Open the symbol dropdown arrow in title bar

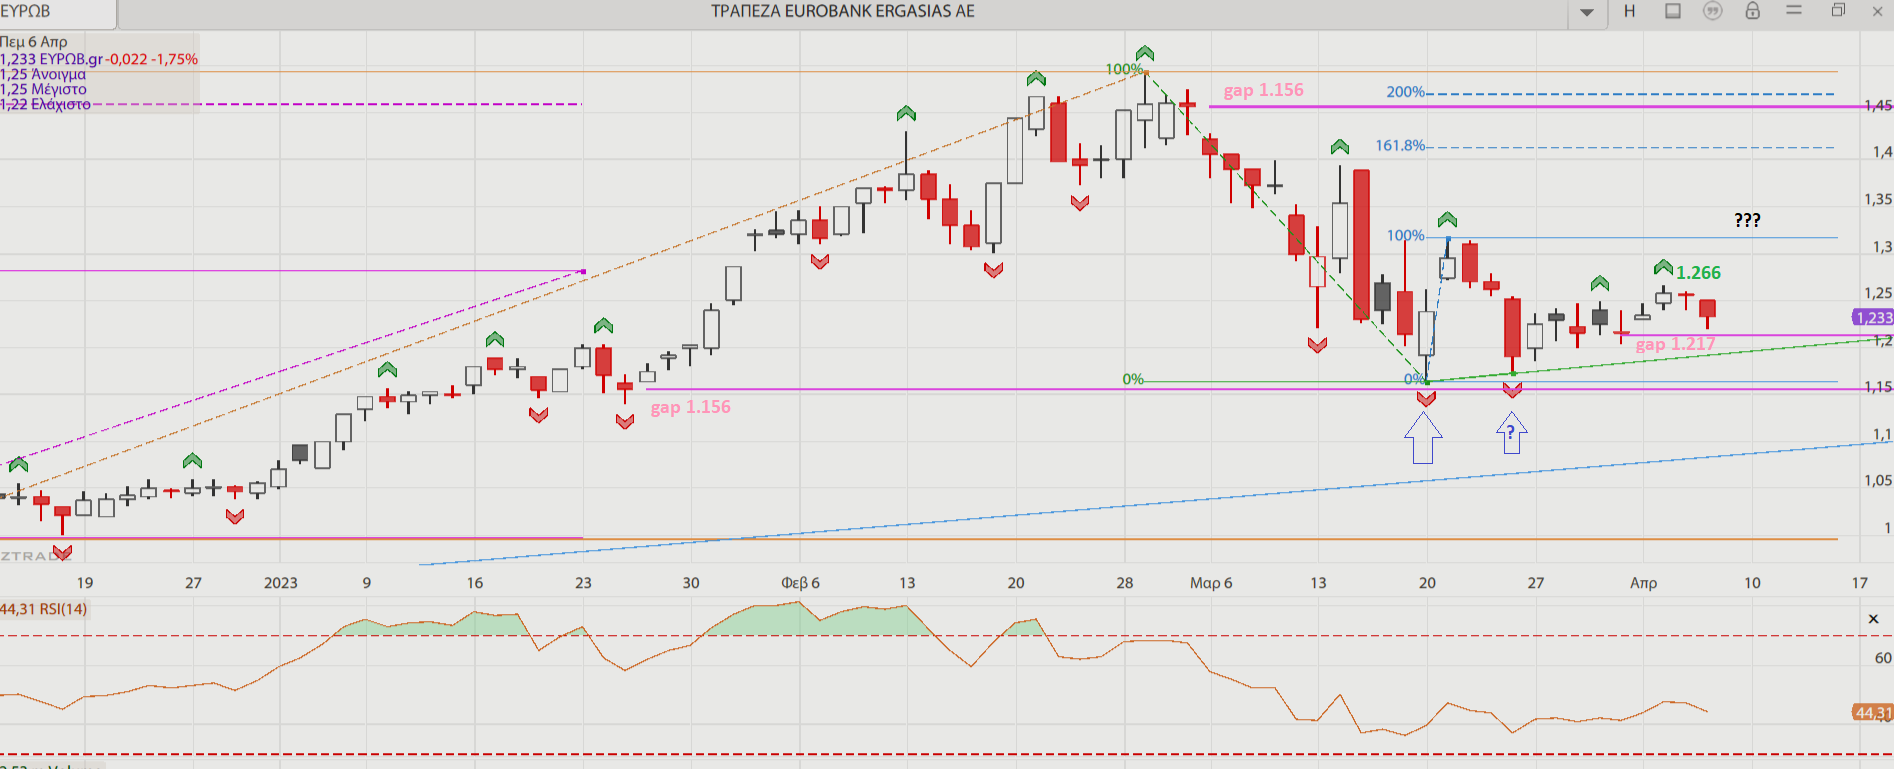pyautogui.click(x=1587, y=12)
